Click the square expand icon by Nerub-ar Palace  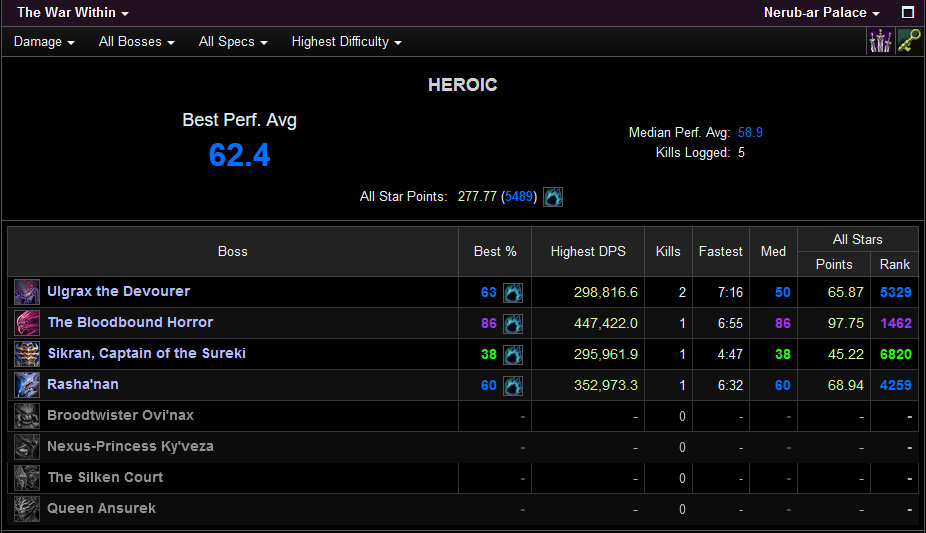pyautogui.click(x=908, y=12)
